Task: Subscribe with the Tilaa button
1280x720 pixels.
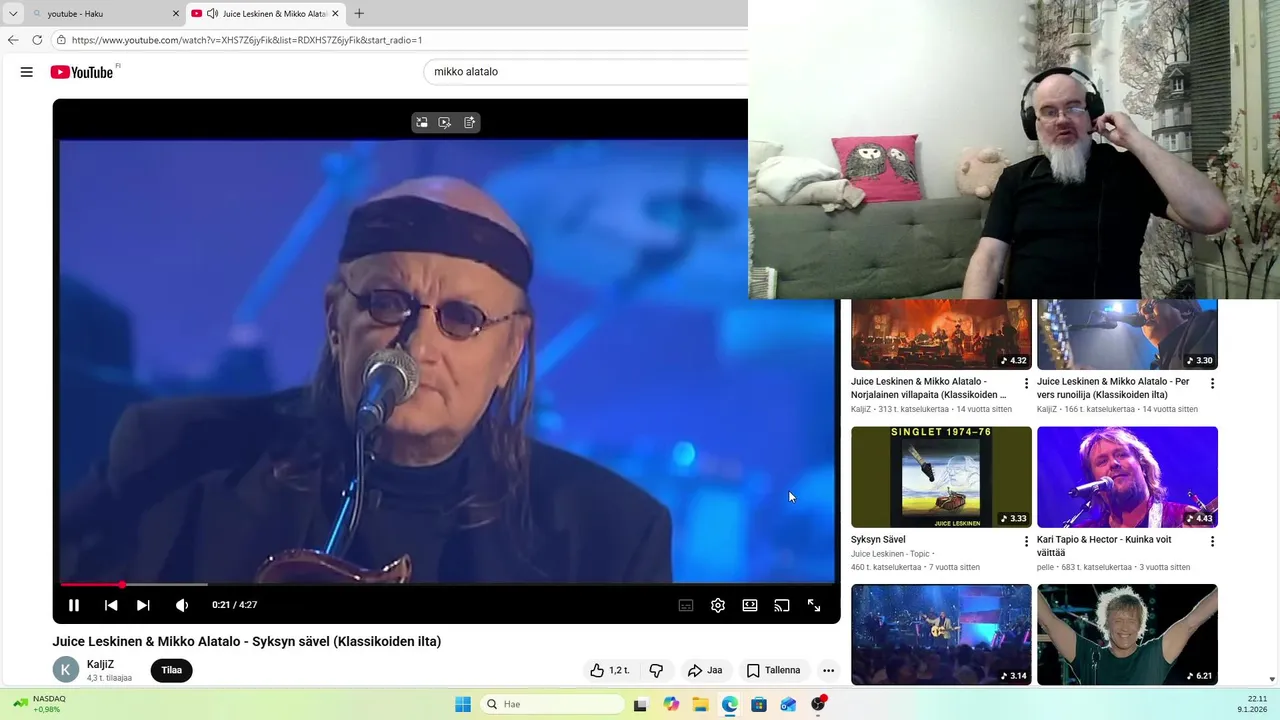Action: point(172,670)
